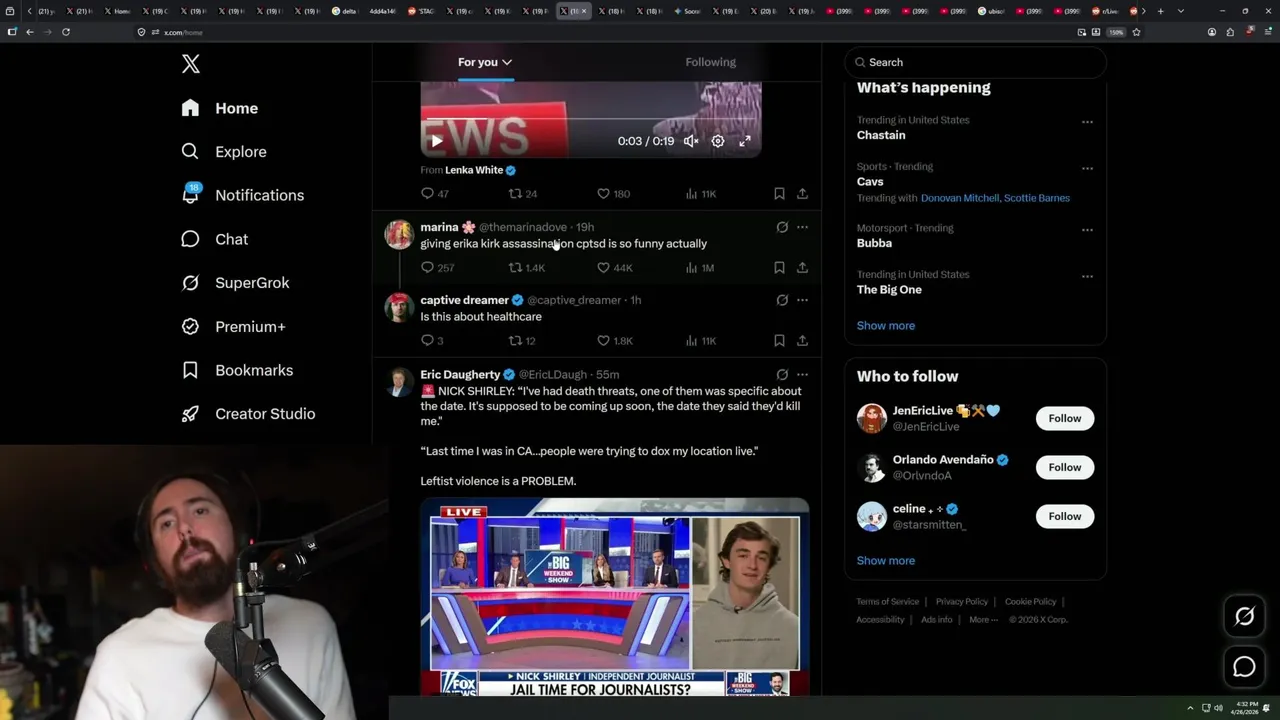This screenshot has height=720, width=1280.
Task: Like marina's post with 44K likes
Action: coord(615,268)
